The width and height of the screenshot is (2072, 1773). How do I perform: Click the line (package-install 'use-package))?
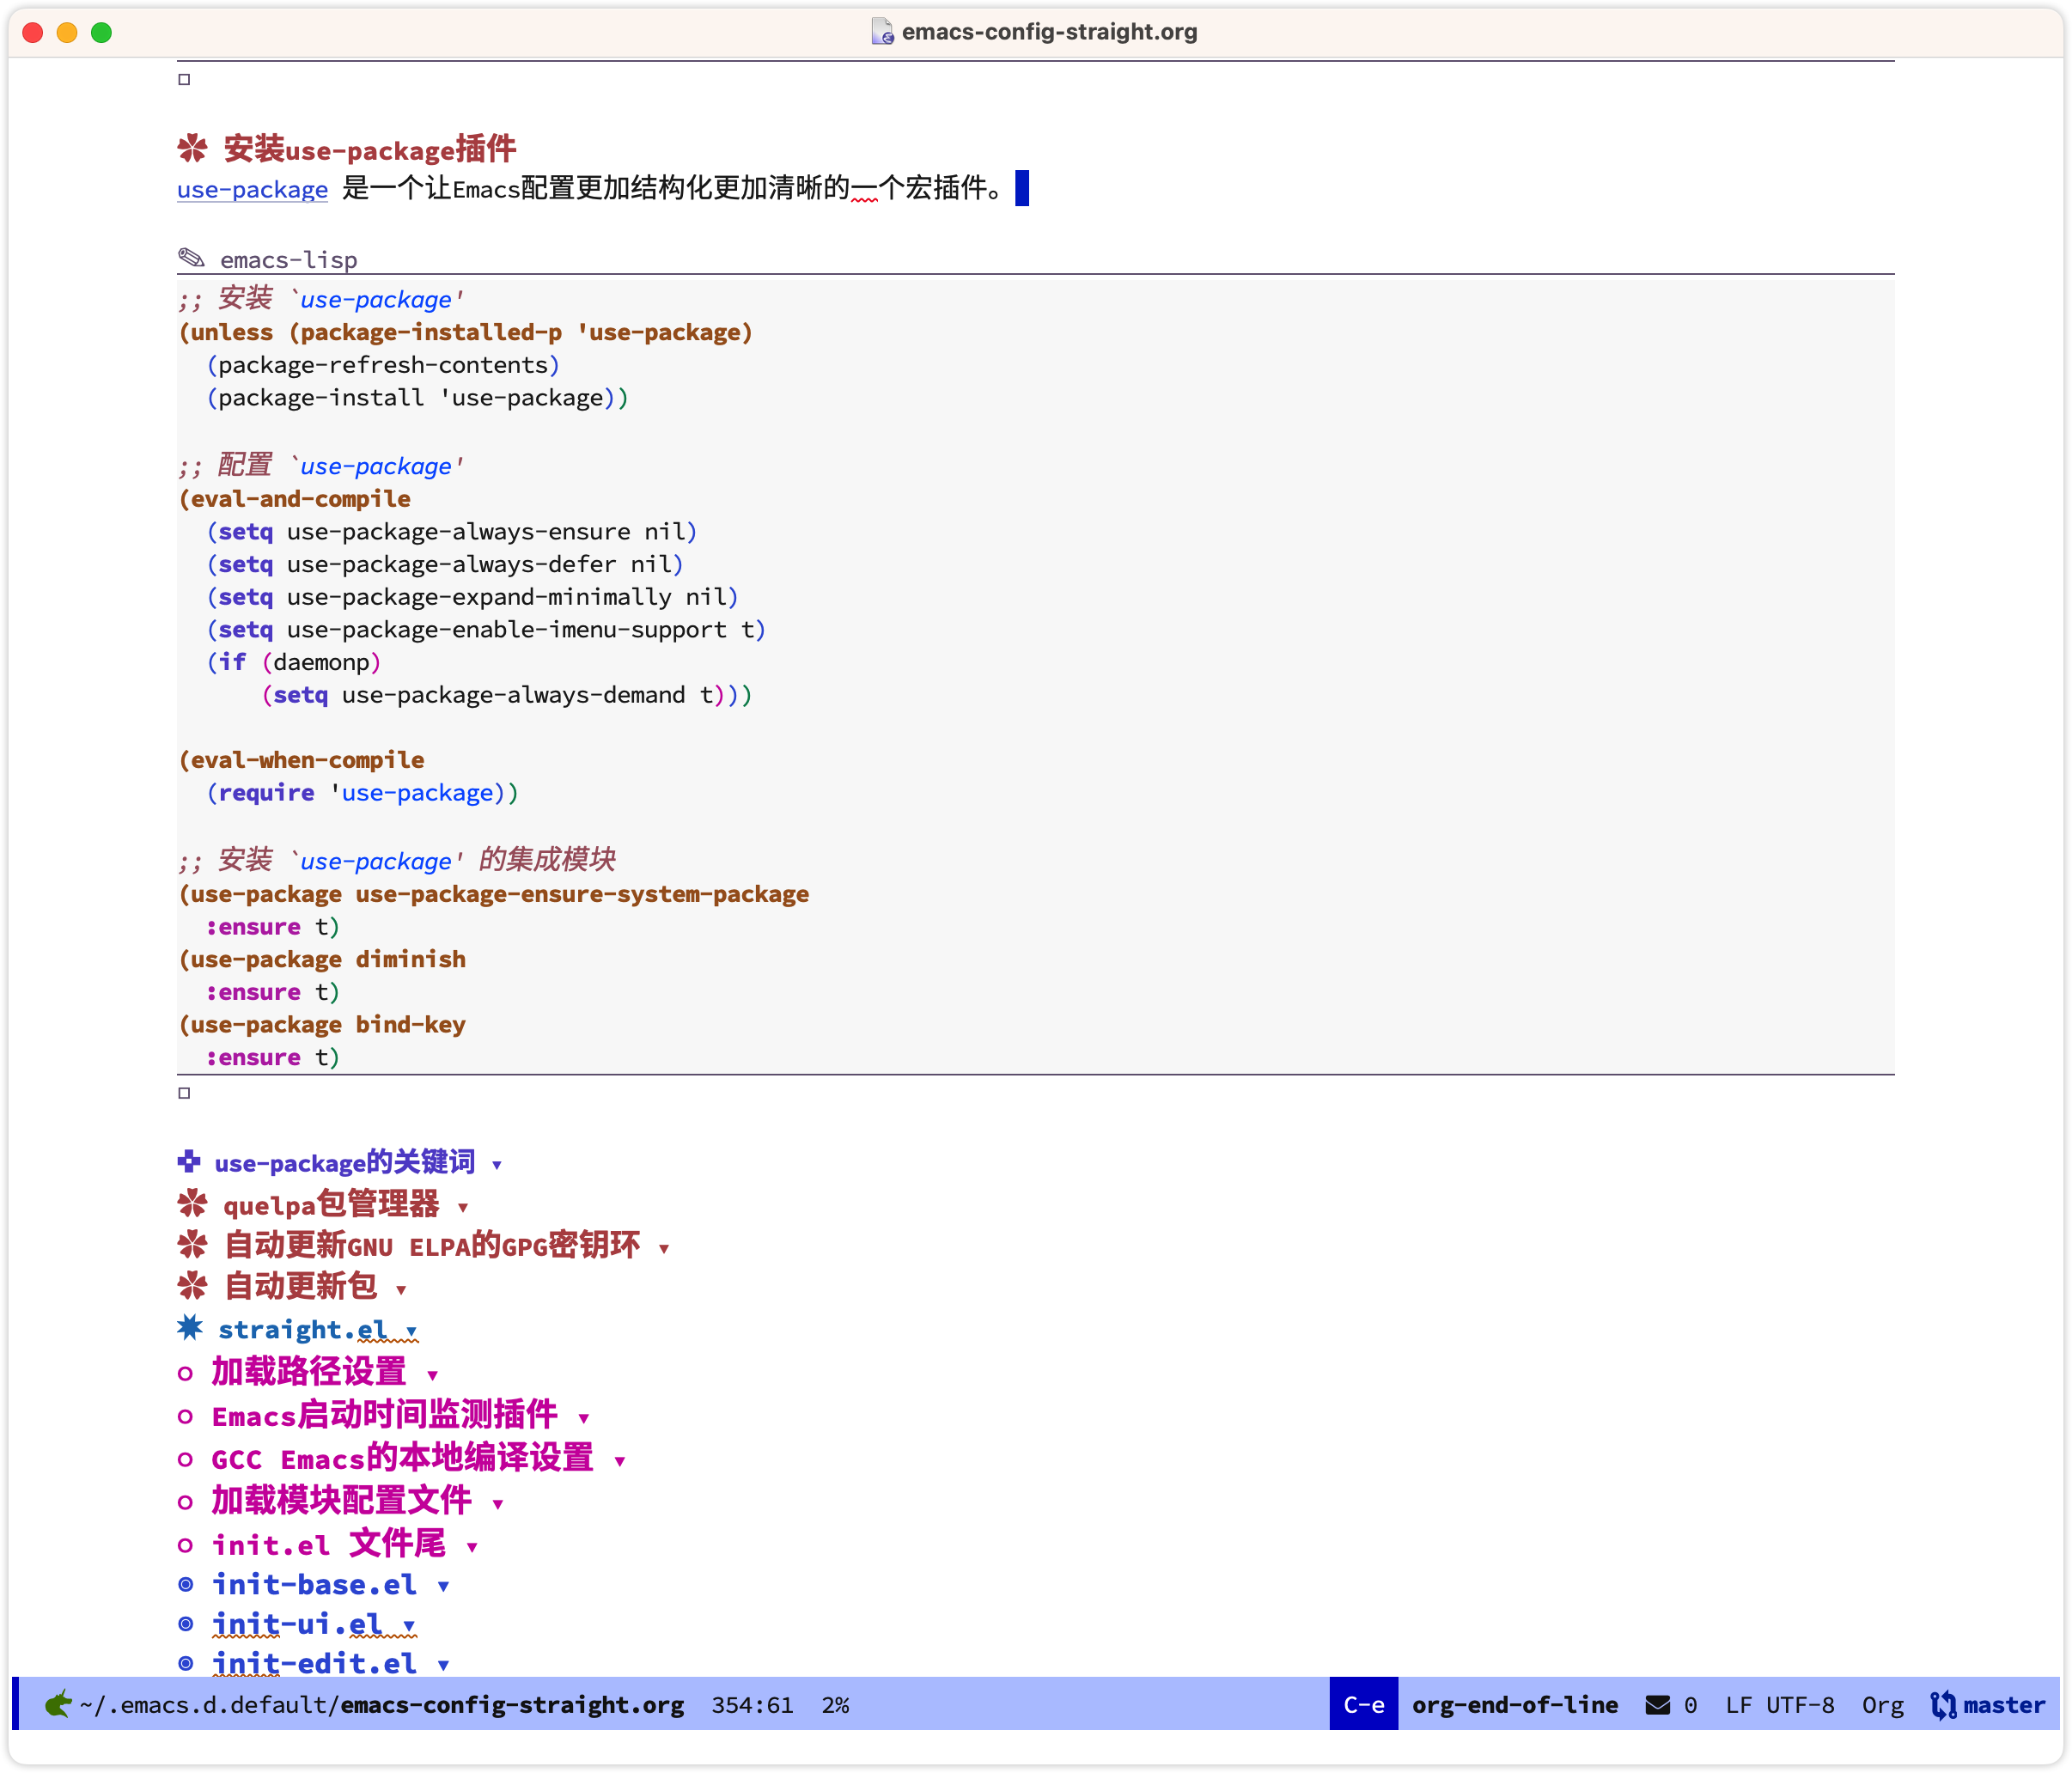coord(417,398)
